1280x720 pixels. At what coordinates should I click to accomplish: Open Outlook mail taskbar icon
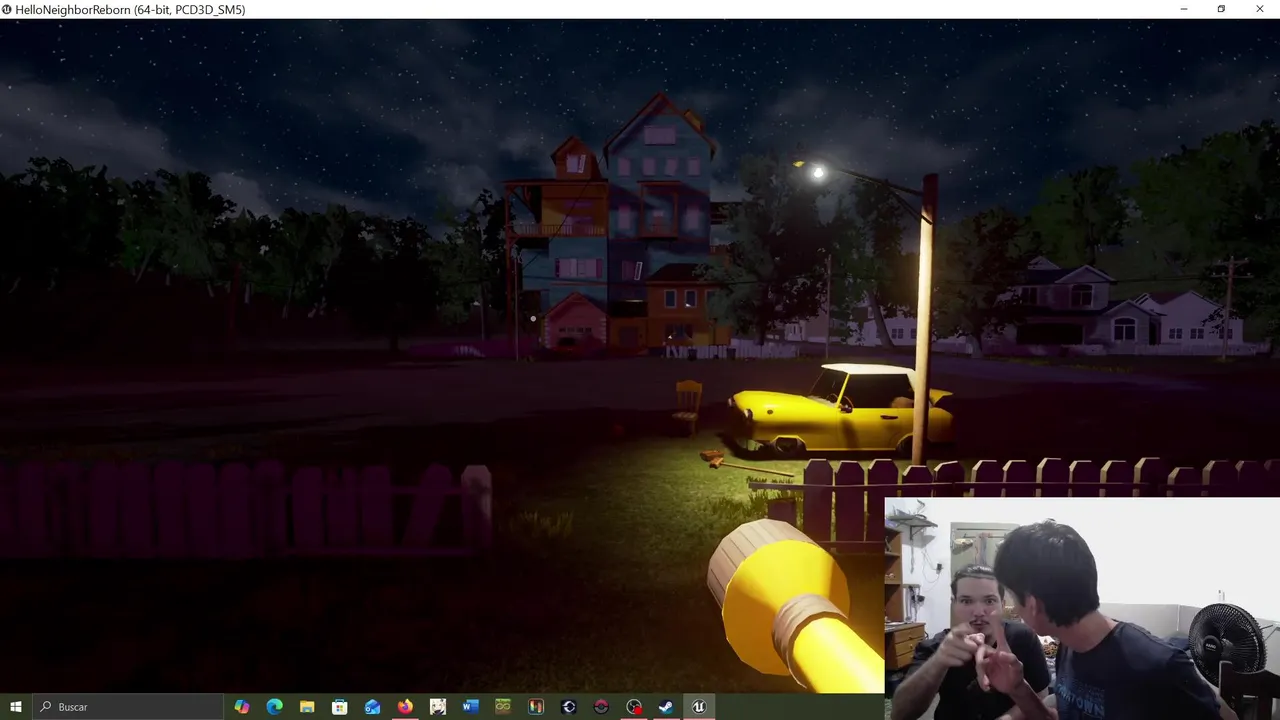(372, 707)
